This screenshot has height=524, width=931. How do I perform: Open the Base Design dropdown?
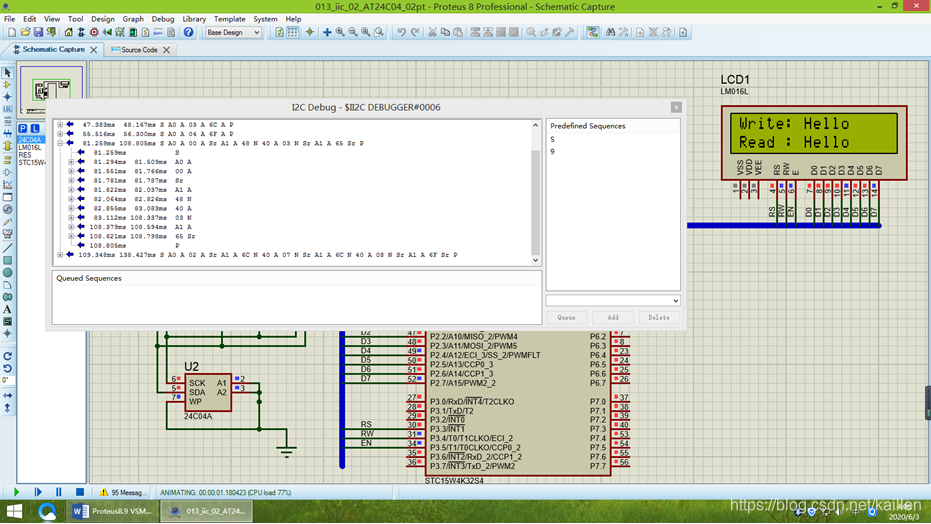[233, 33]
